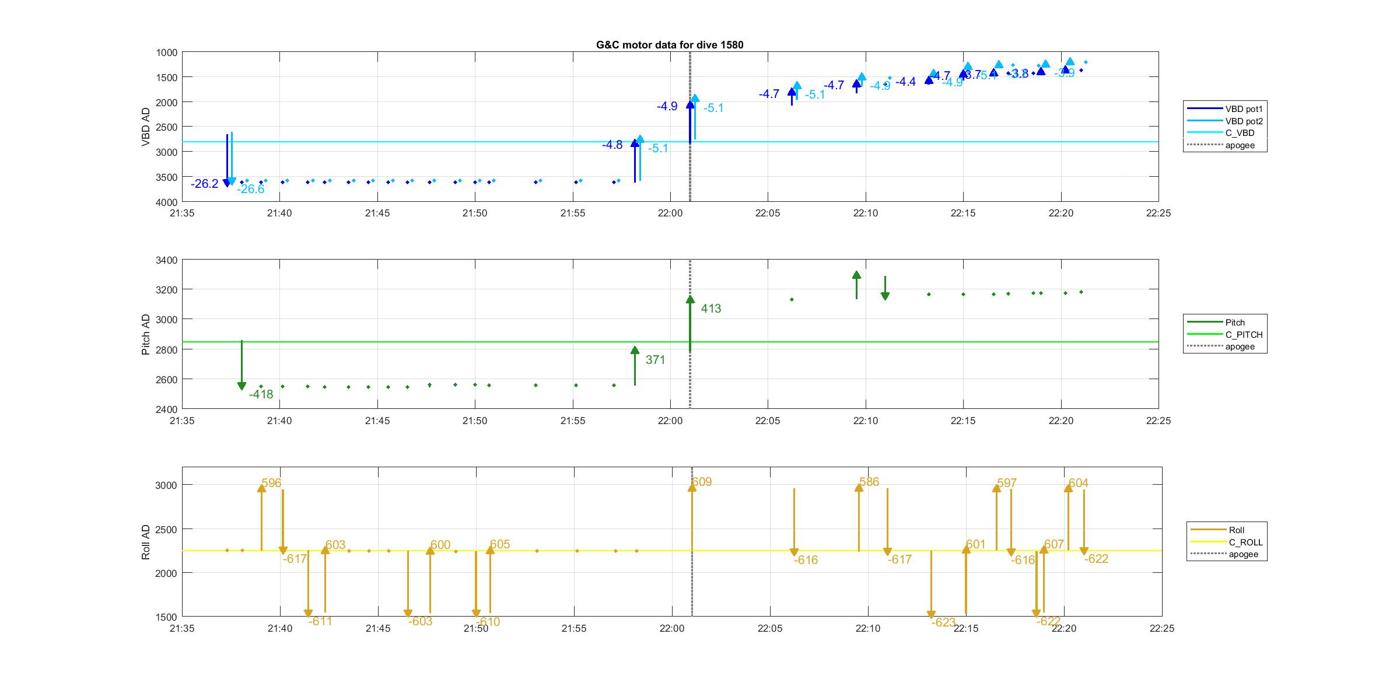
Task: Click the "-418" pitch data label
Action: click(261, 395)
